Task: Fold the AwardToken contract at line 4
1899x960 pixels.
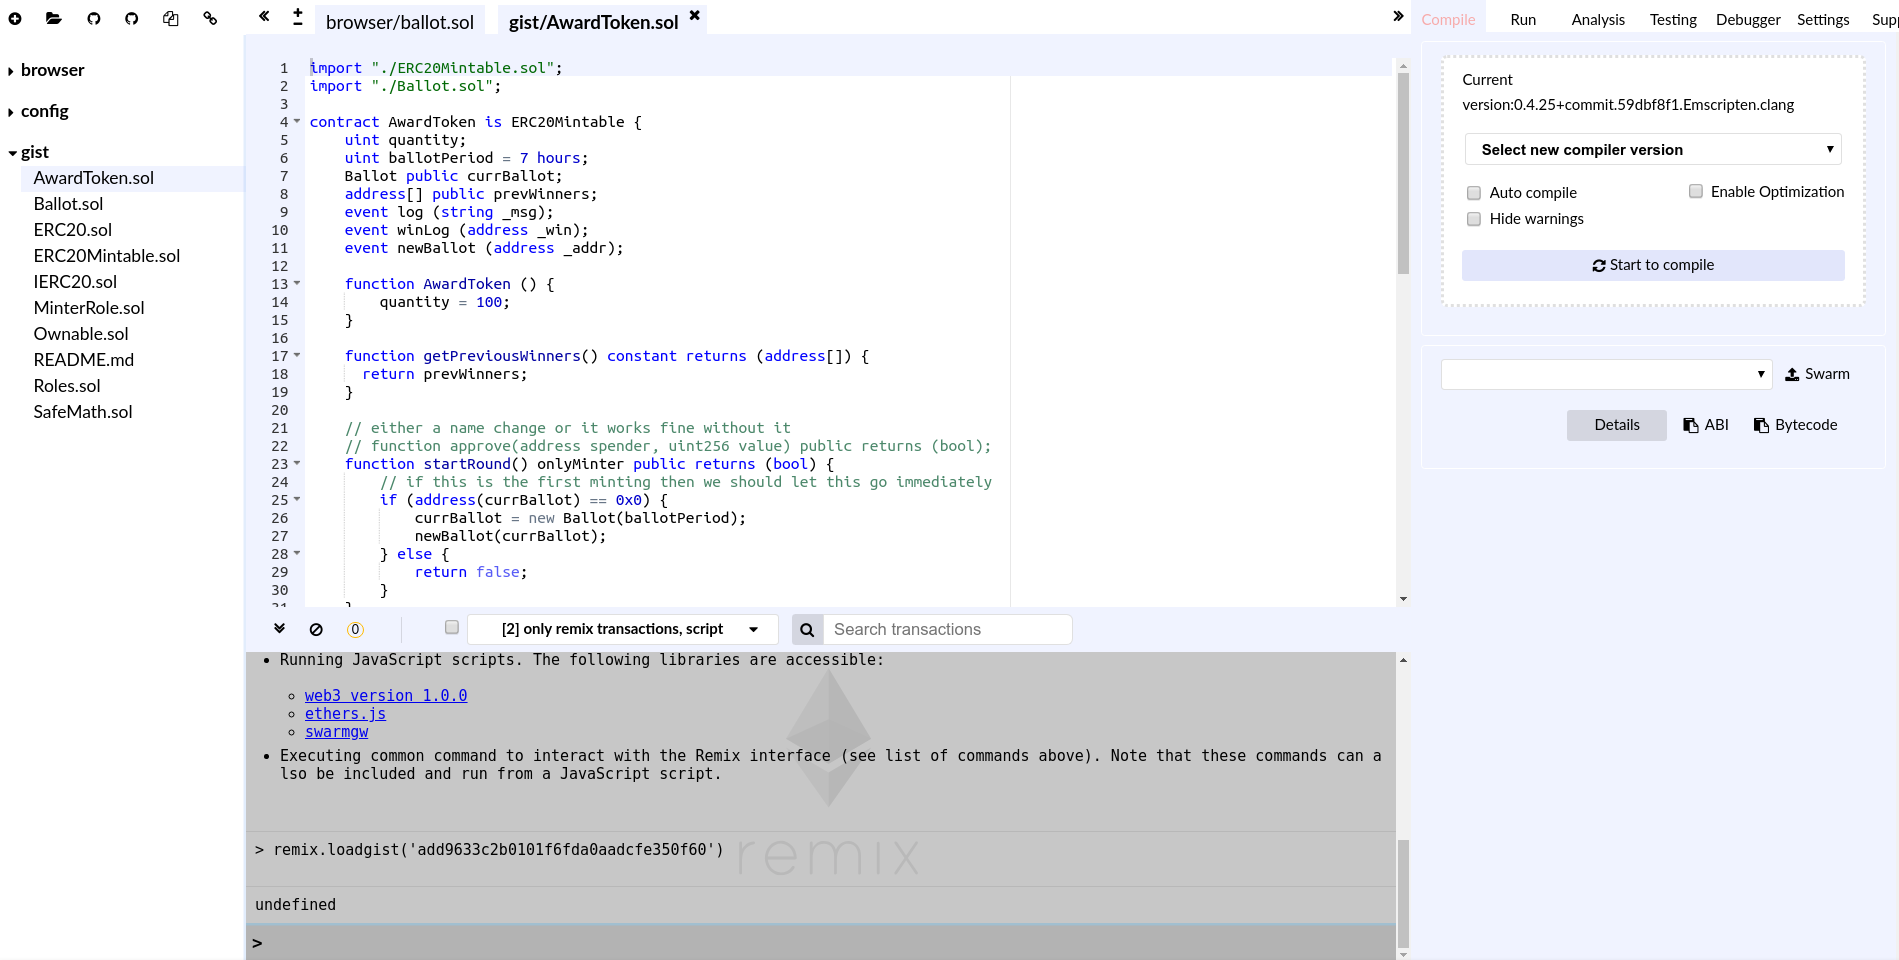Action: tap(297, 122)
